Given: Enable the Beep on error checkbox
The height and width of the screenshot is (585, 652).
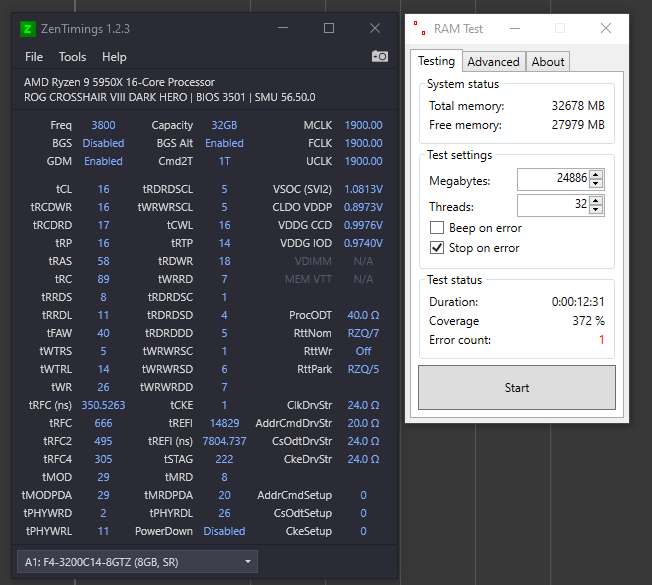Looking at the screenshot, I should coord(437,228).
